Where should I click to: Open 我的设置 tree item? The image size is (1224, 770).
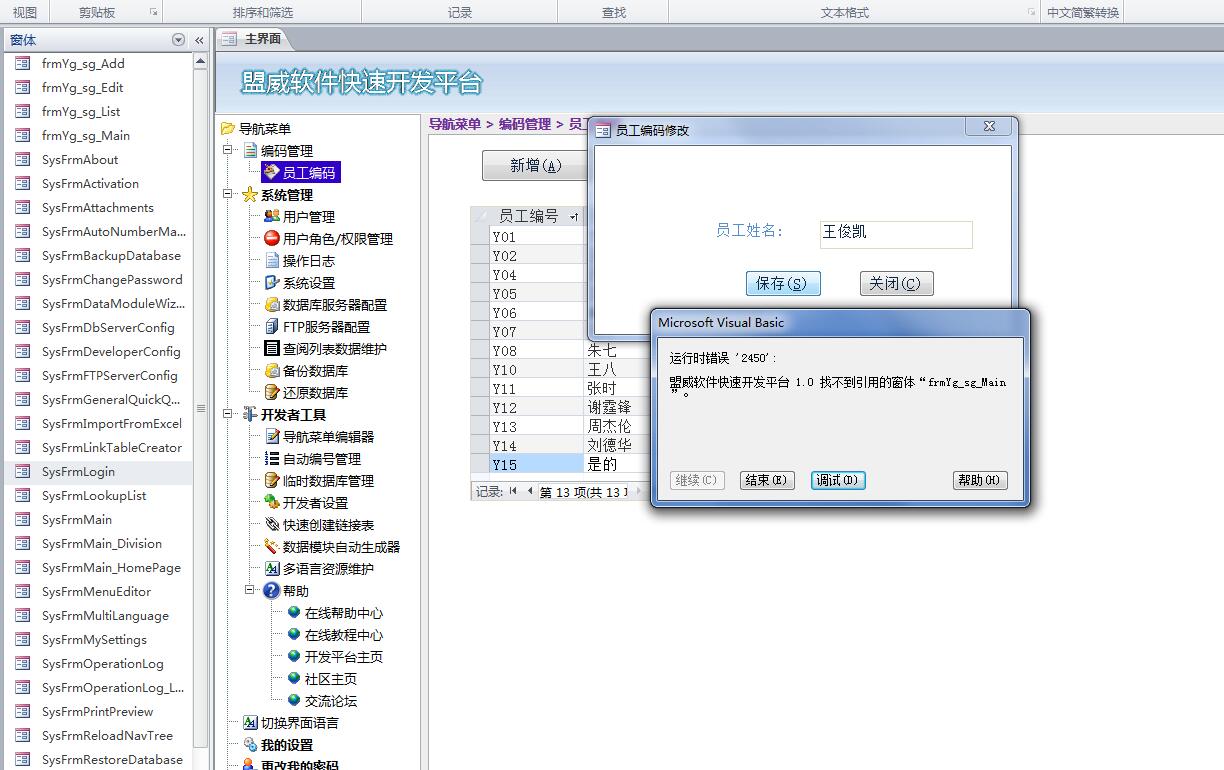287,745
